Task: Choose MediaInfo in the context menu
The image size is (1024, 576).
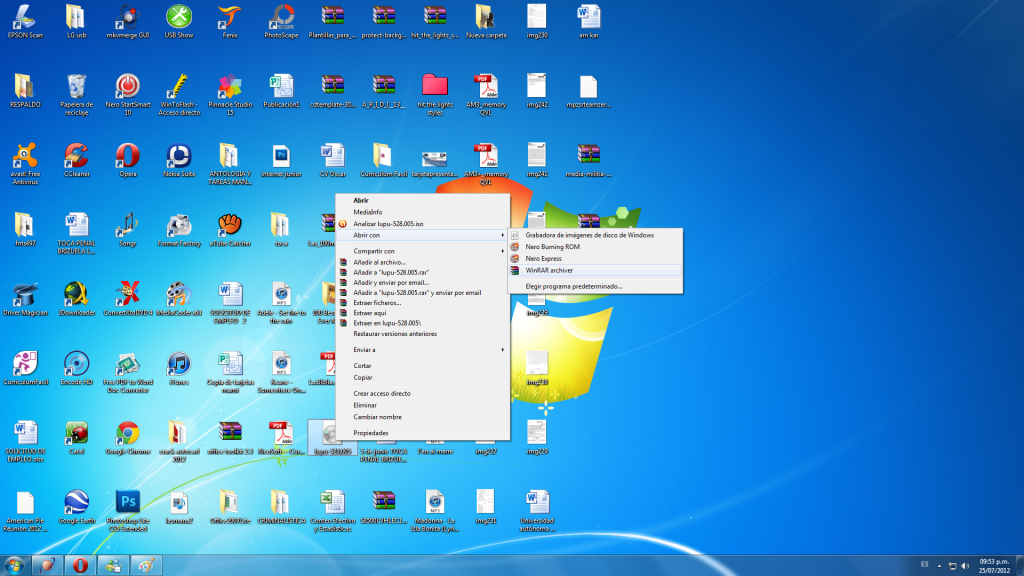Action: pyautogui.click(x=423, y=212)
